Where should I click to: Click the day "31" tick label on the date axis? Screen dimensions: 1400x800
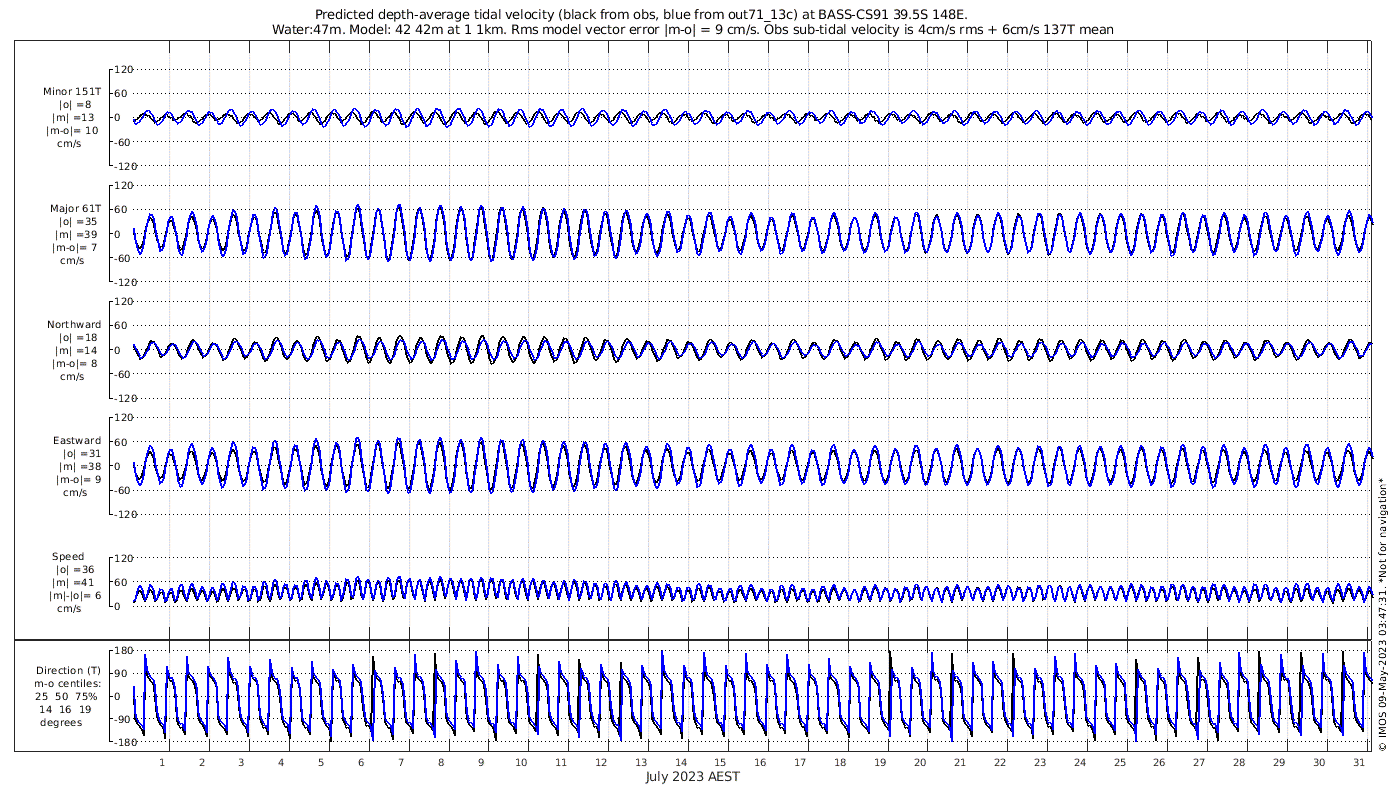[1359, 762]
